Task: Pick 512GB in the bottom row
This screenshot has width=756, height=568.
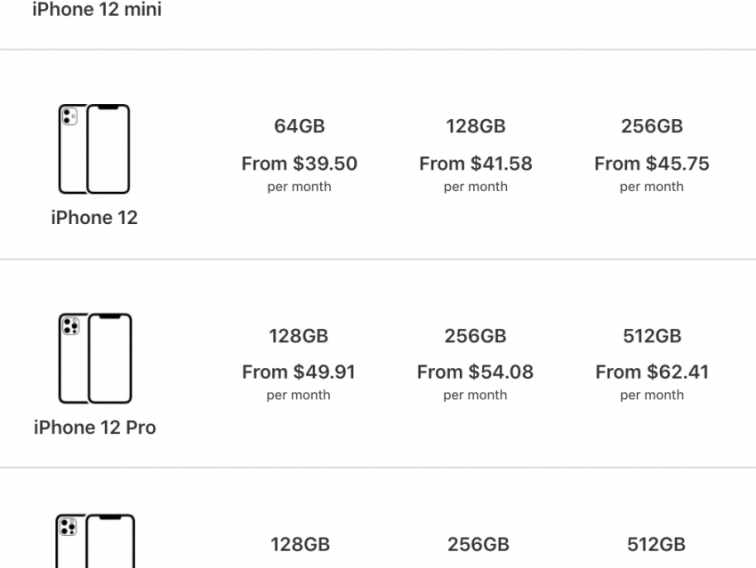Action: (656, 545)
